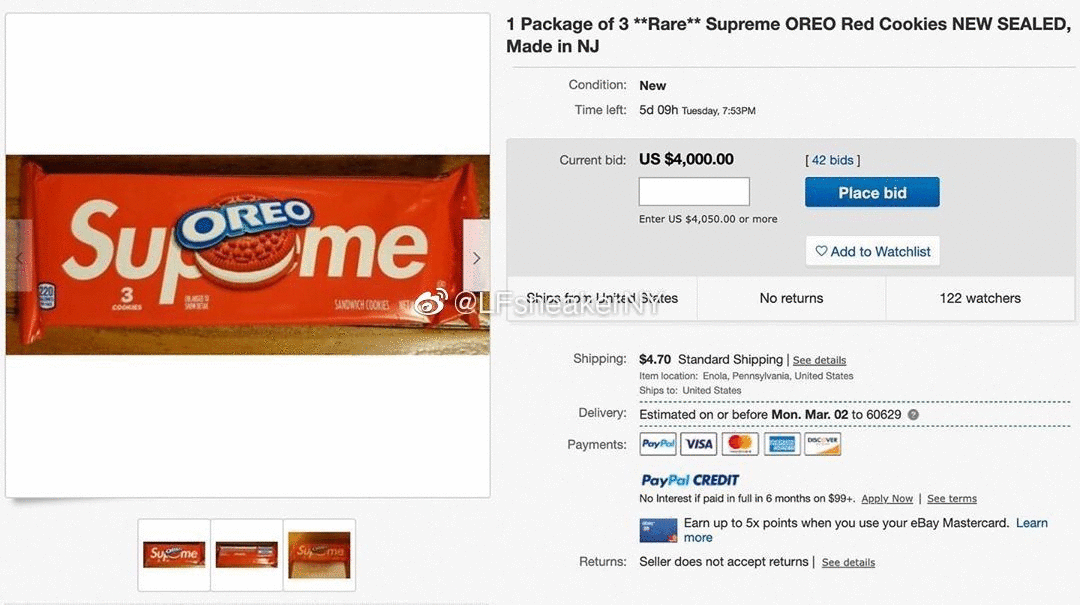Image resolution: width=1080 pixels, height=605 pixels.
Task: Click the Mastercard payment icon
Action: coord(740,444)
